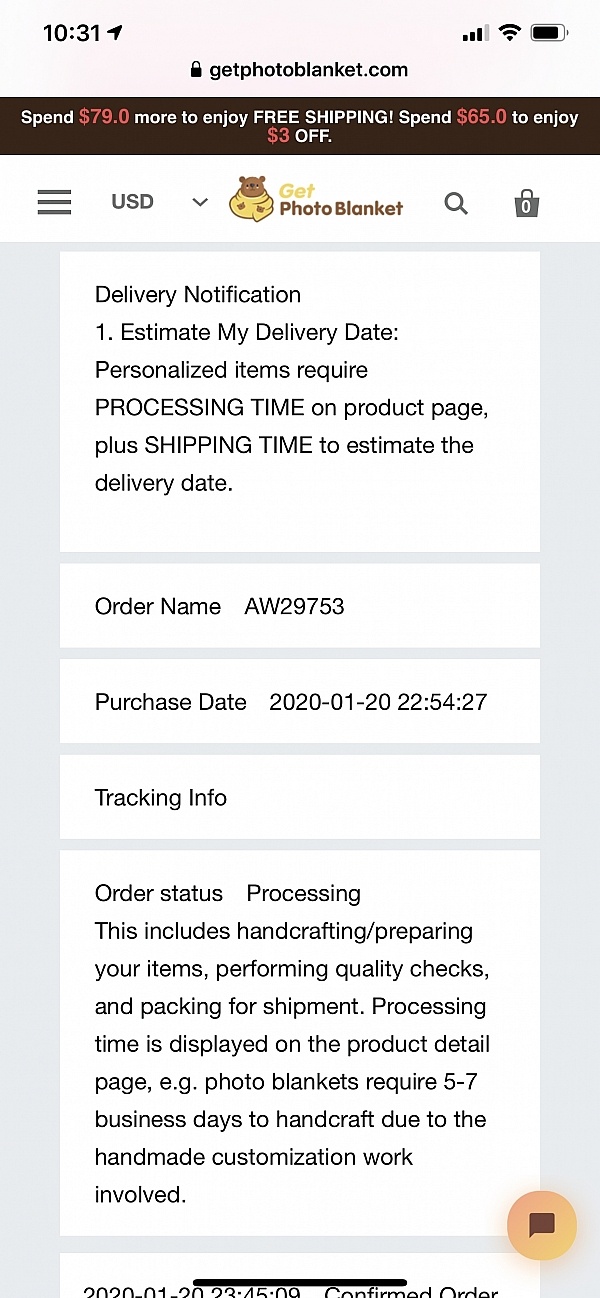The width and height of the screenshot is (600, 1298).
Task: Tap the Delivery Notification heading
Action: pos(198,294)
